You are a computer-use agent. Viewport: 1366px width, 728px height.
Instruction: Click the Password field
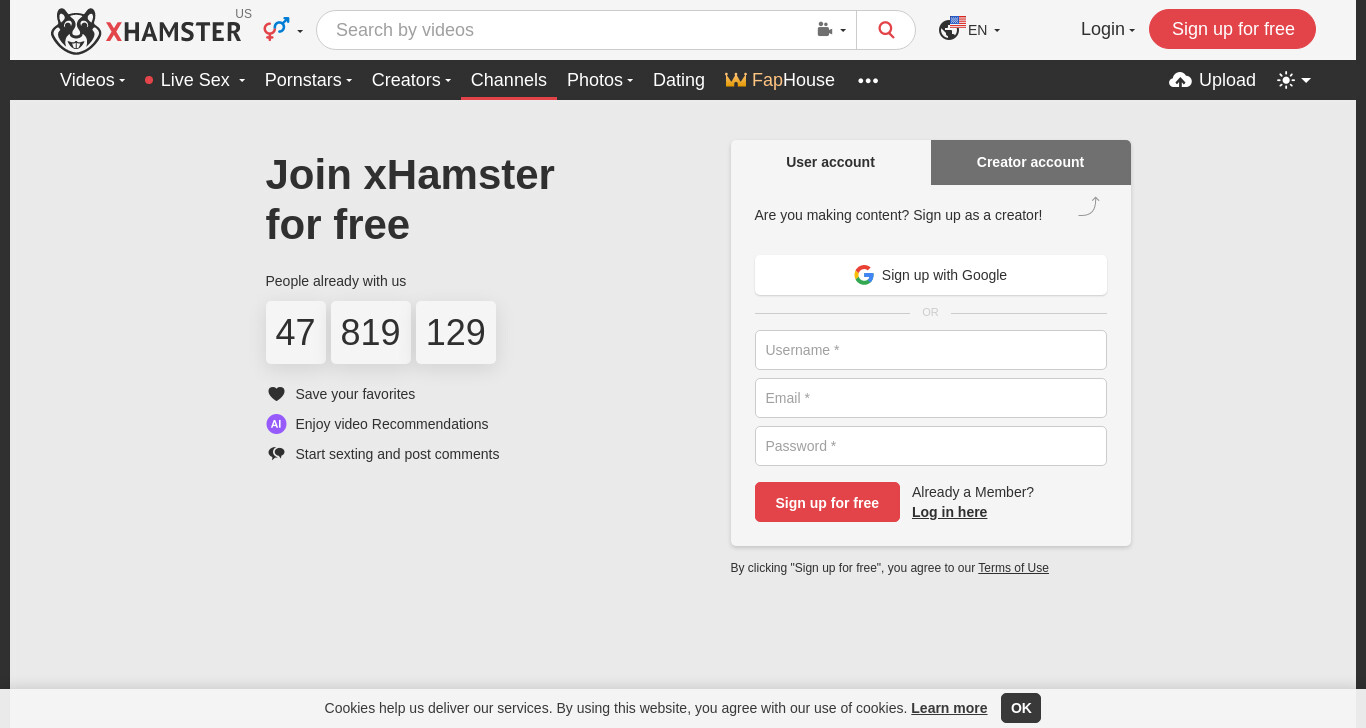pyautogui.click(x=930, y=446)
